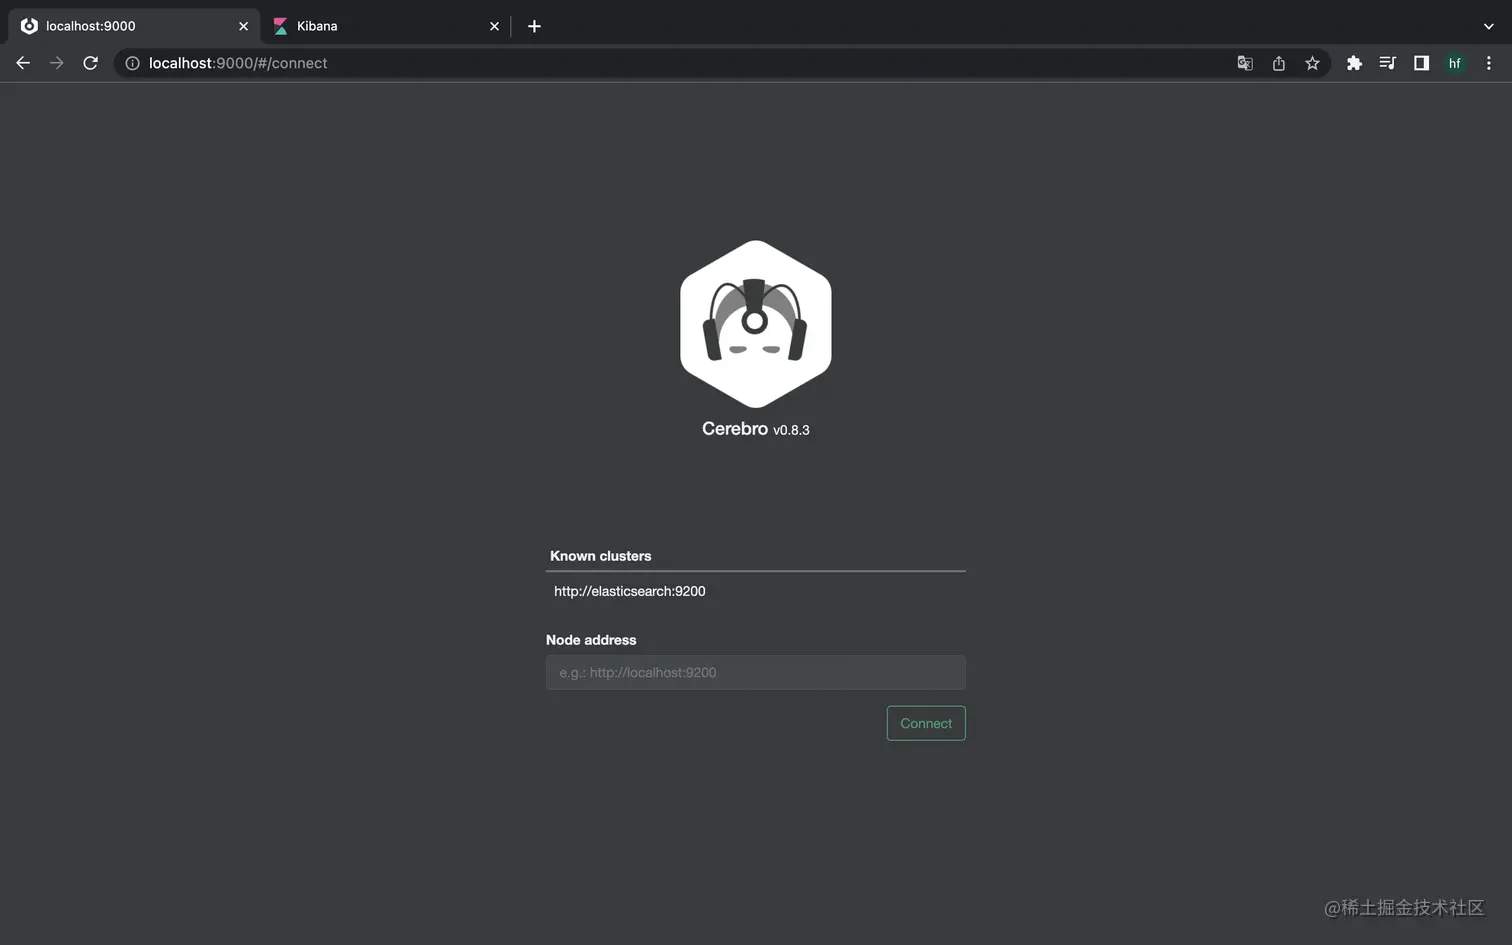The width and height of the screenshot is (1512, 945).
Task: Open Google Translate page icon
Action: [1245, 63]
